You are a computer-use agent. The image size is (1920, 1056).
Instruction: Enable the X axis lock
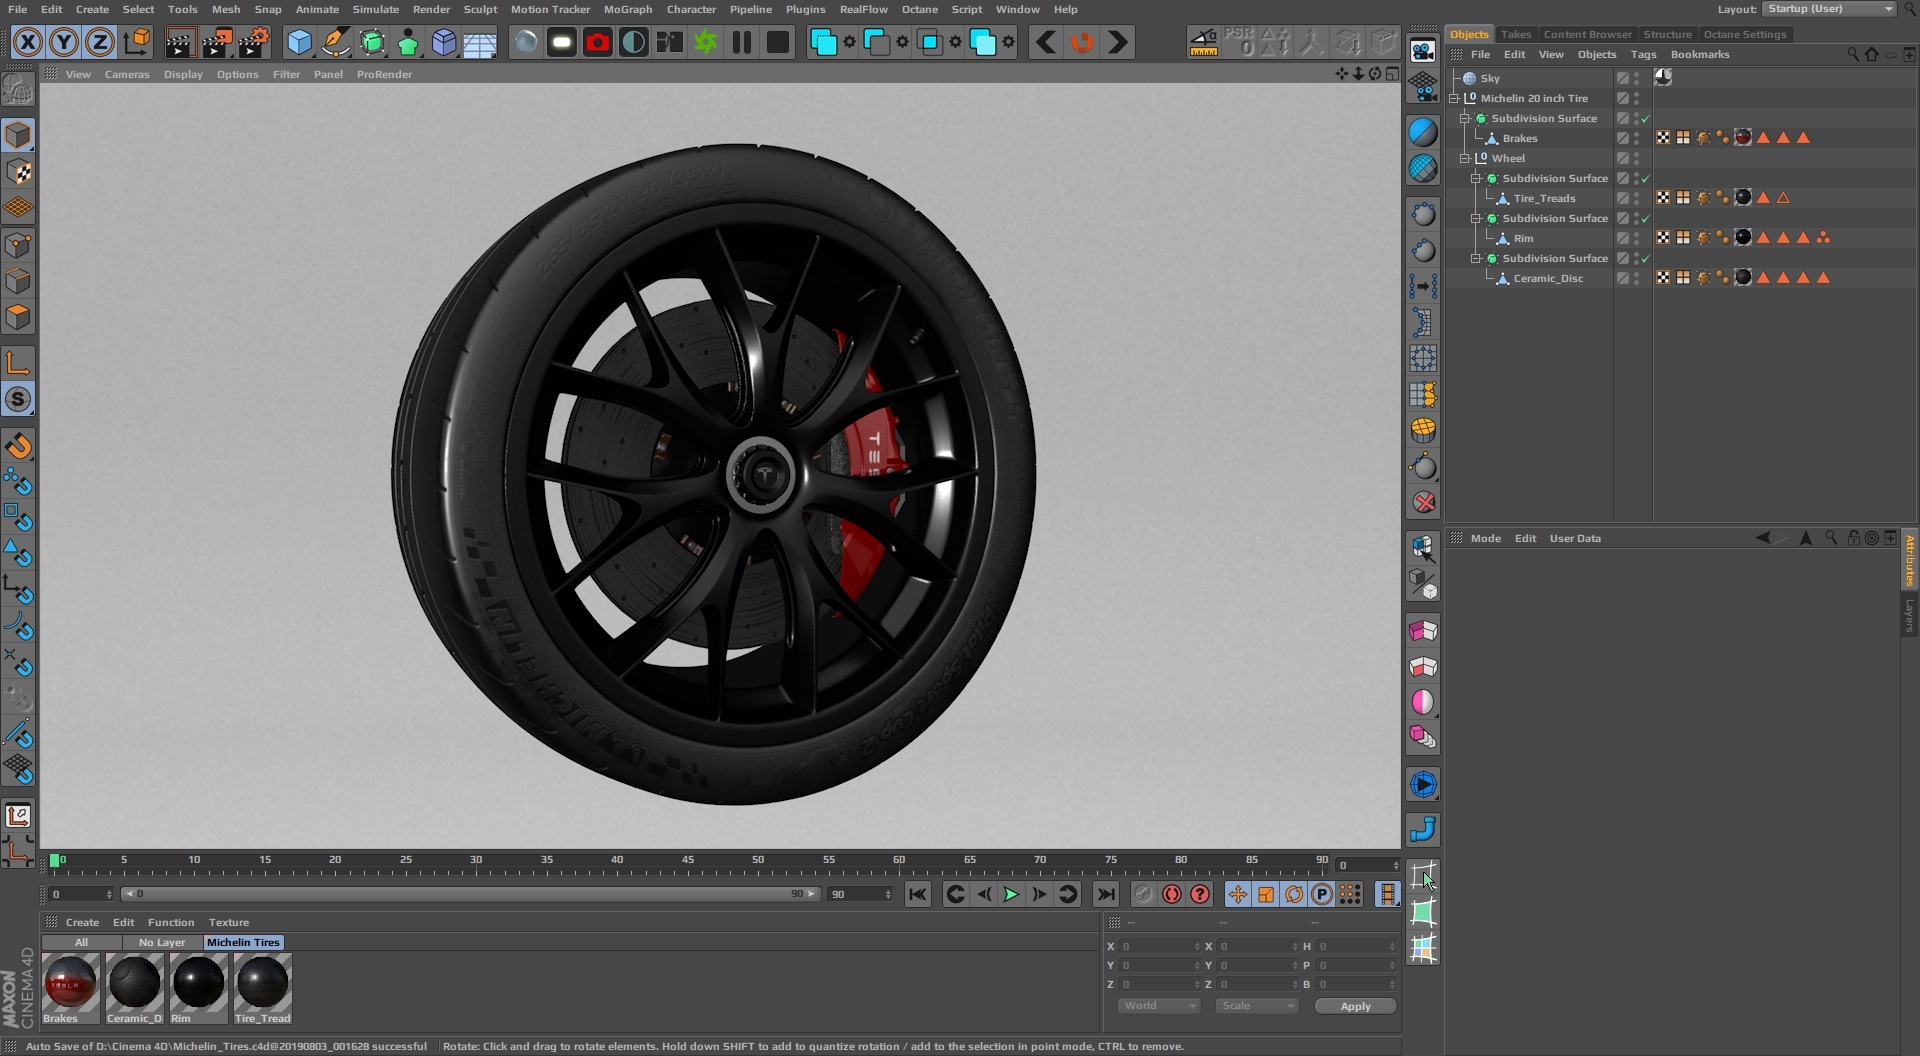(x=28, y=42)
